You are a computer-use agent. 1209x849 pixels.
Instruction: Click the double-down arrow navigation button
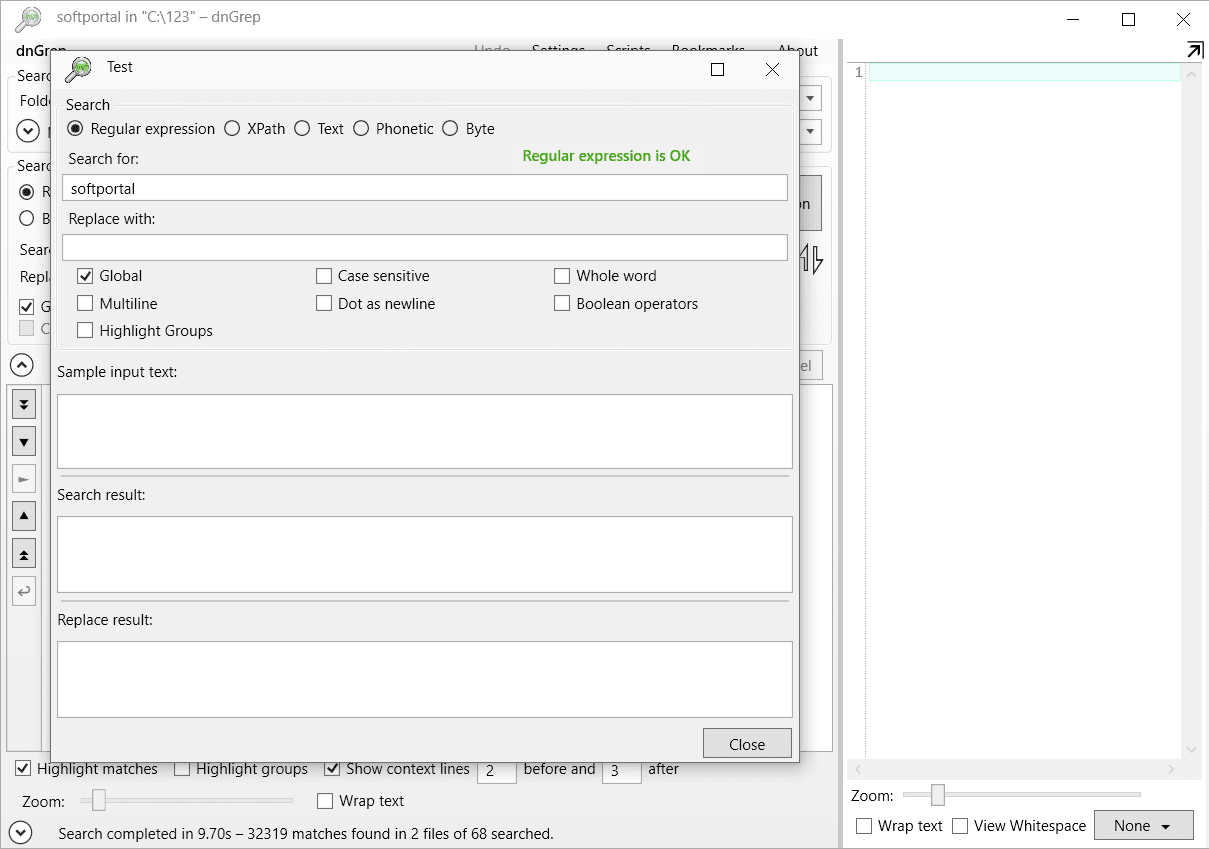pyautogui.click(x=24, y=404)
